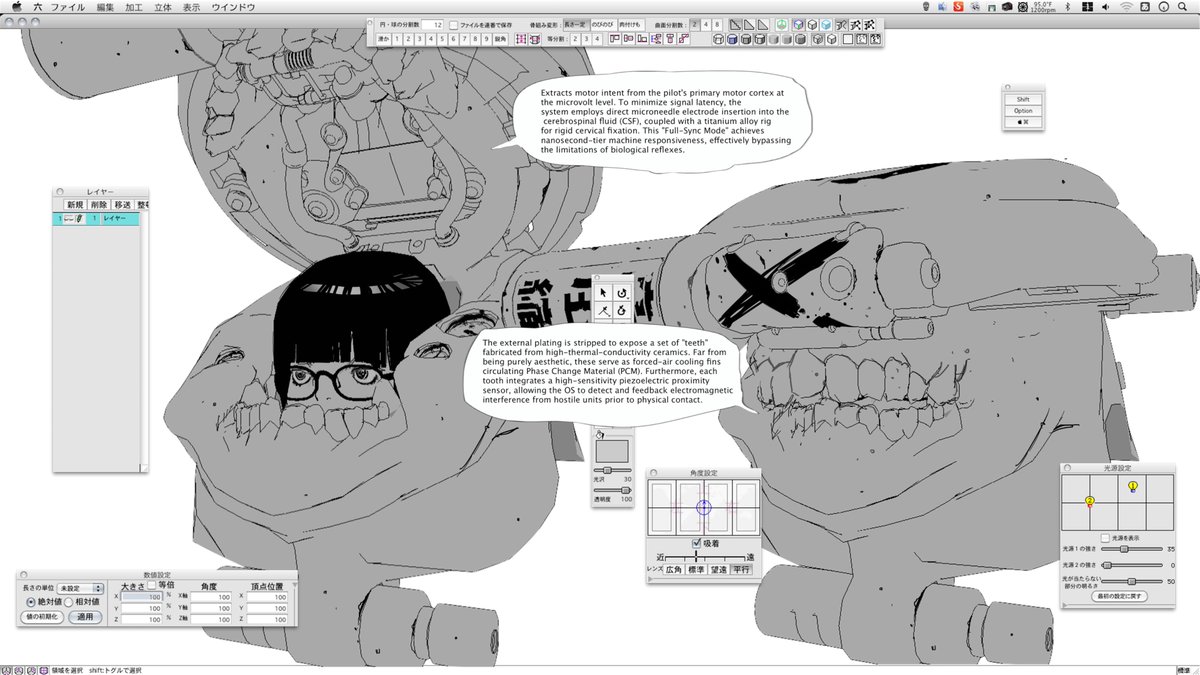Select the rotate tool beside the arrow tool
Viewport: 1200px width, 675px height.
click(x=622, y=293)
